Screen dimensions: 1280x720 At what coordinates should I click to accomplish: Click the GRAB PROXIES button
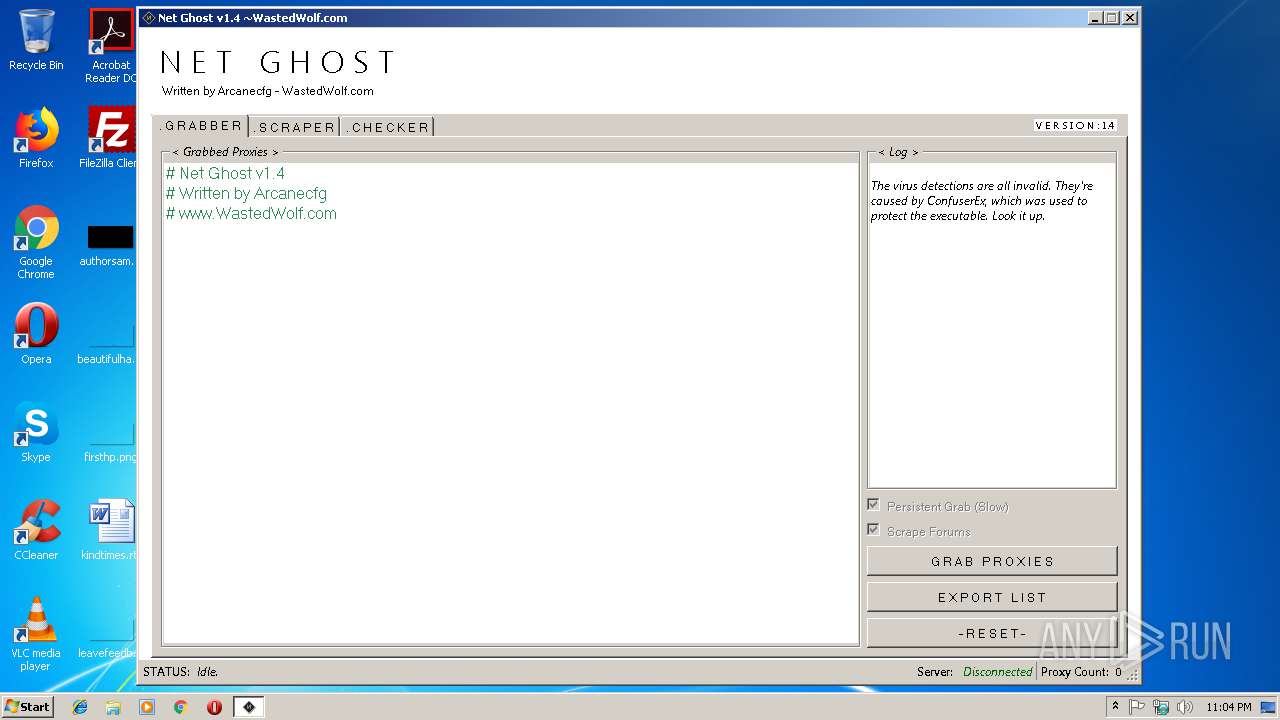pyautogui.click(x=992, y=561)
